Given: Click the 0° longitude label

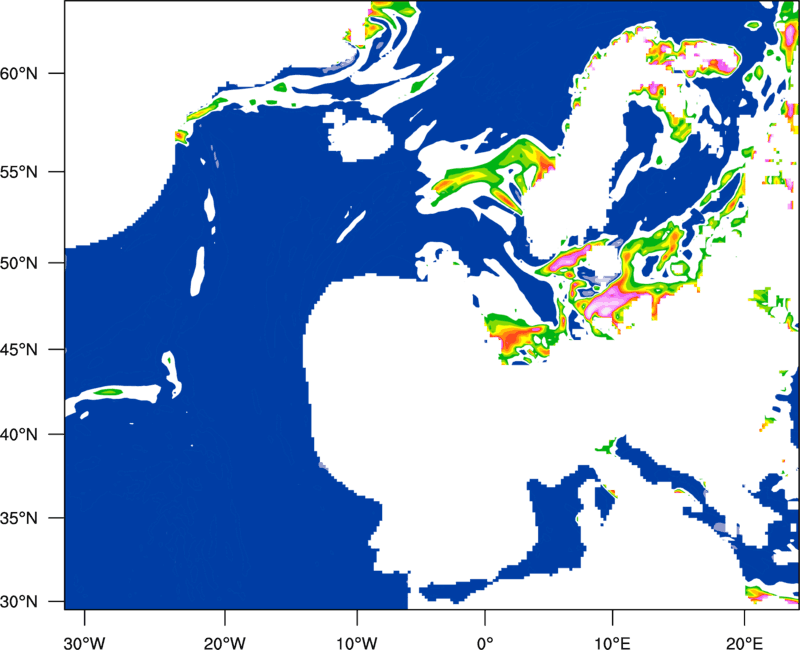Looking at the screenshot, I should (x=485, y=643).
